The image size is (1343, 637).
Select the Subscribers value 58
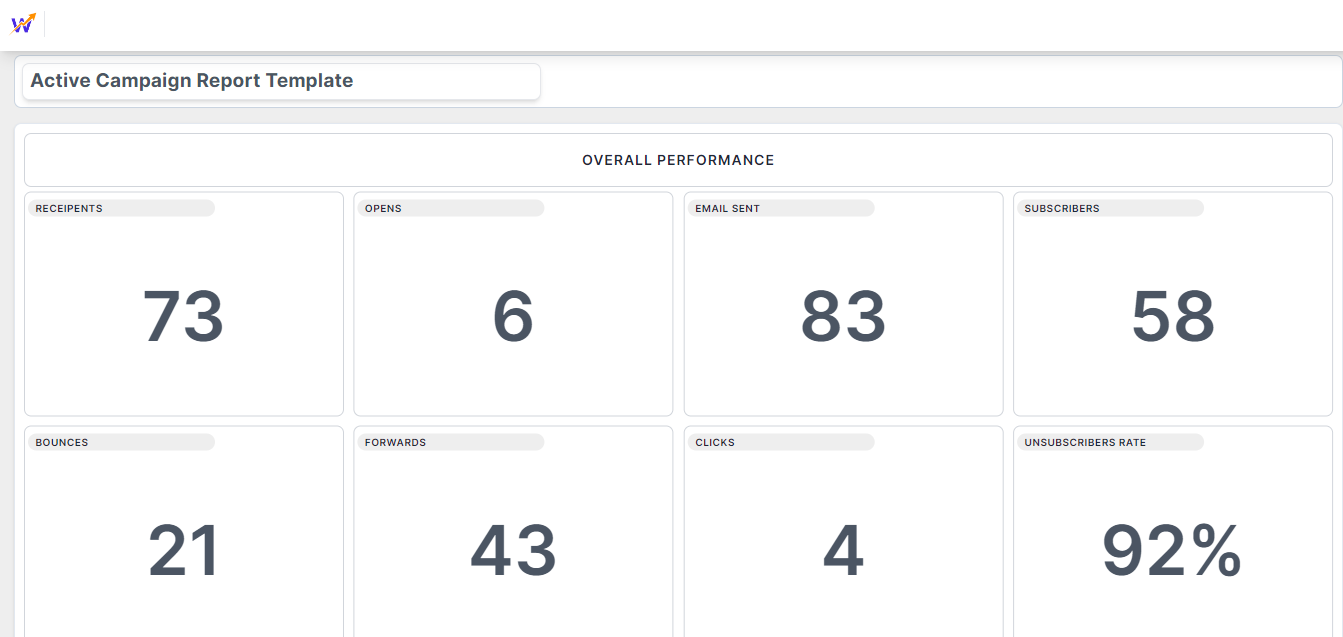(1172, 316)
